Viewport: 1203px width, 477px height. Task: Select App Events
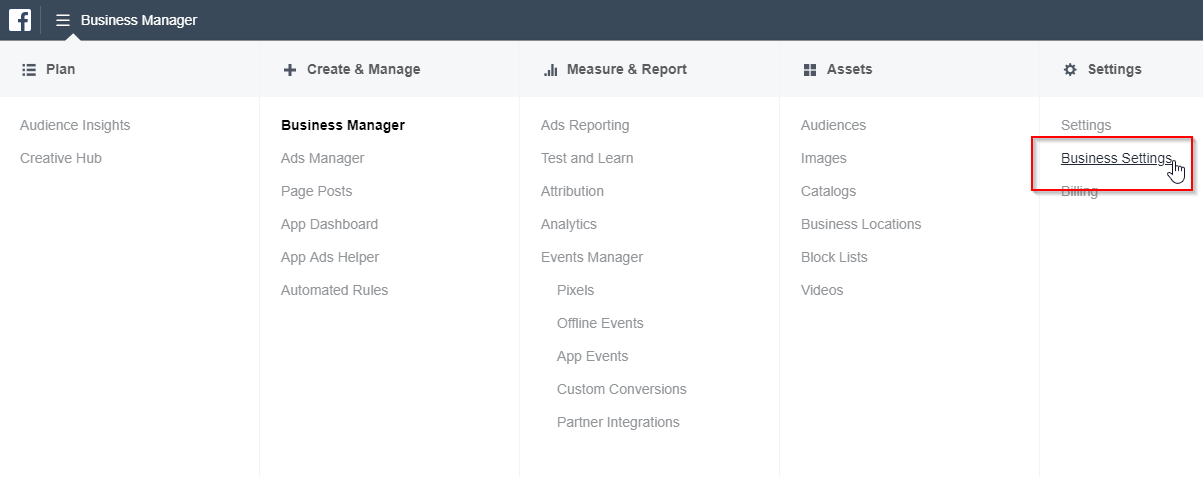pyautogui.click(x=593, y=356)
